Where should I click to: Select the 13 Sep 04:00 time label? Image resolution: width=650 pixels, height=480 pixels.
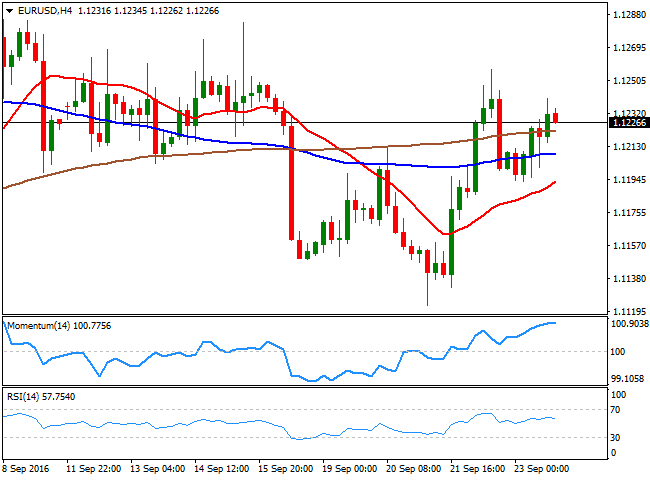click(158, 469)
